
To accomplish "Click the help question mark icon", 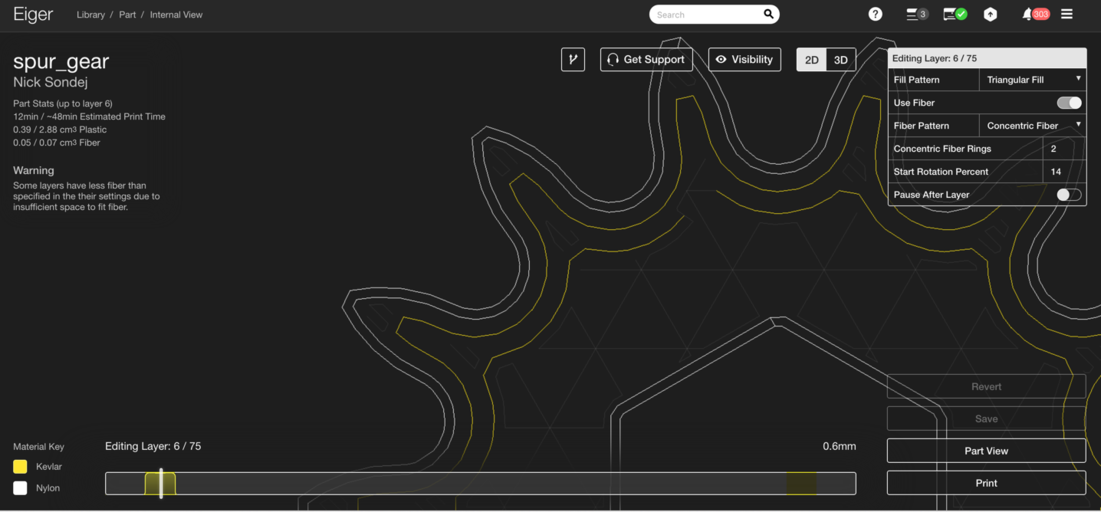I will pos(875,14).
